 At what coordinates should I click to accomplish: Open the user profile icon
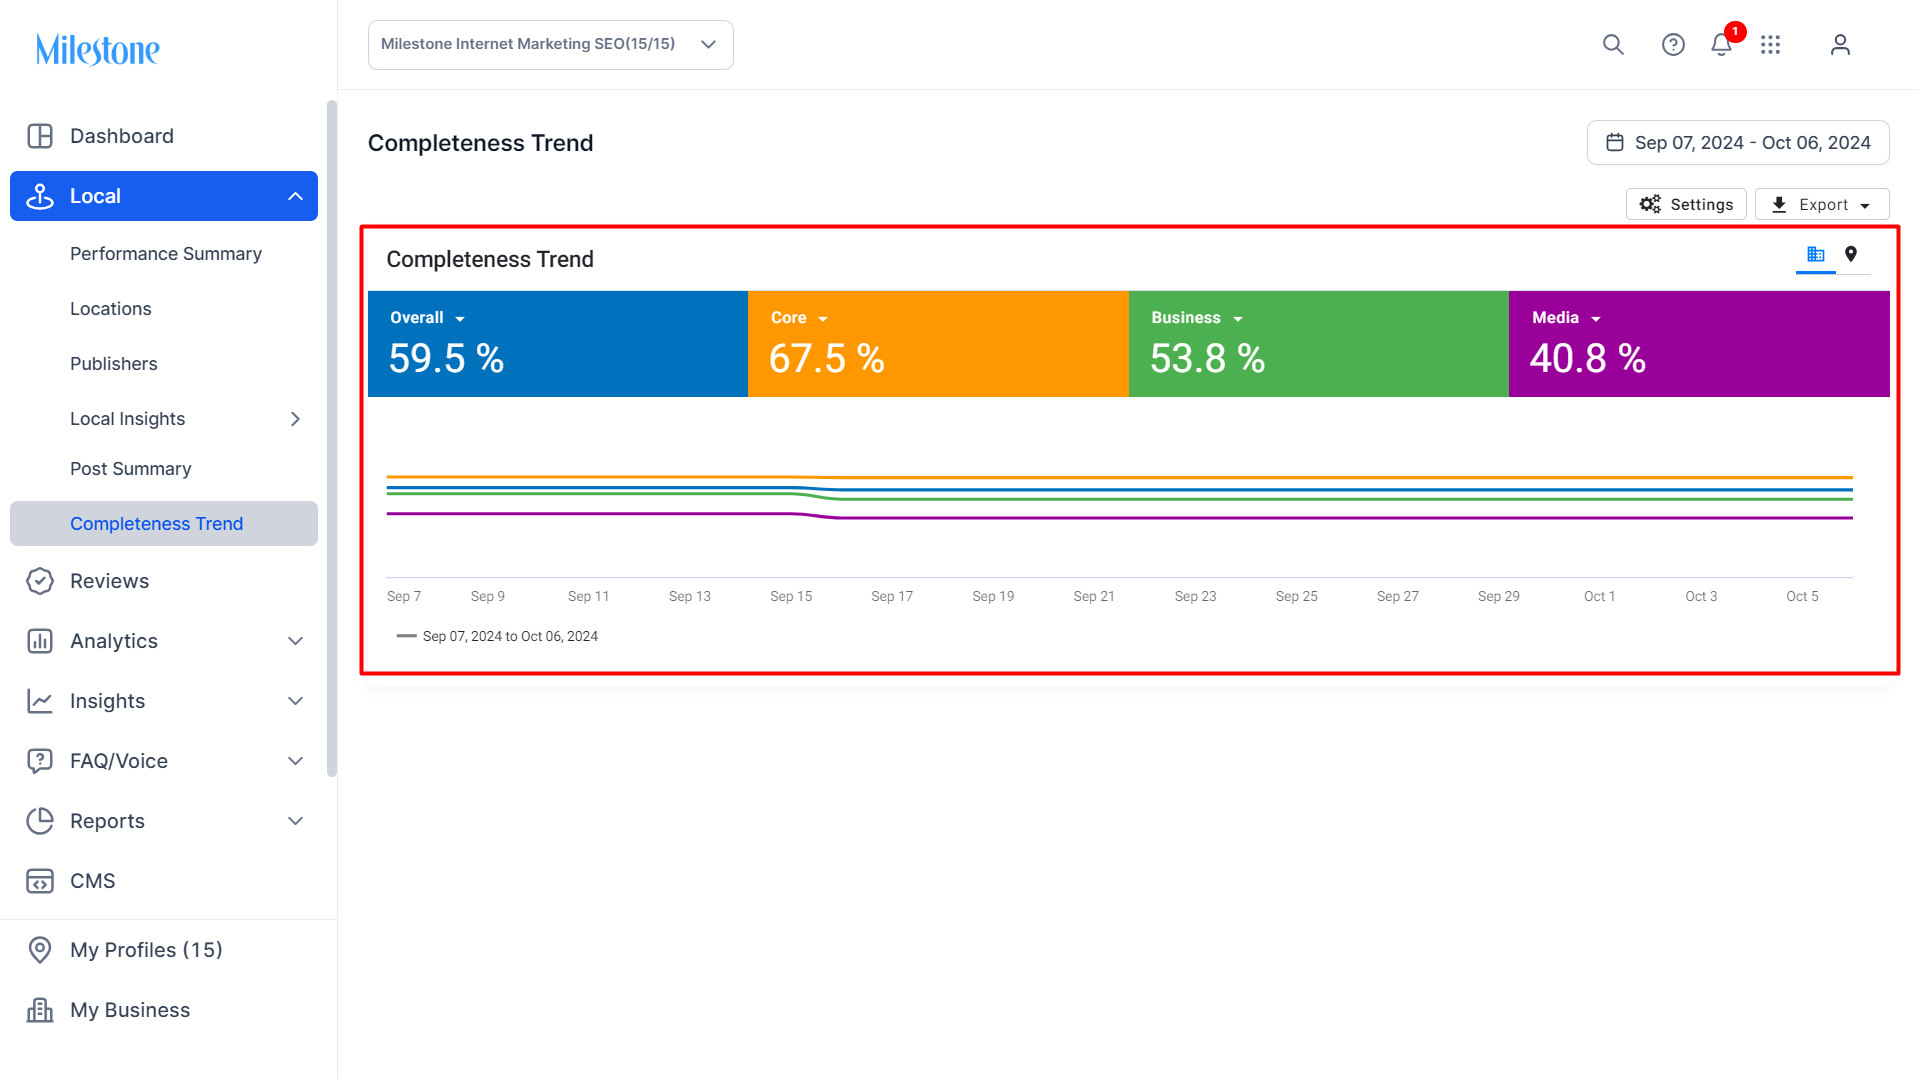[x=1840, y=45]
